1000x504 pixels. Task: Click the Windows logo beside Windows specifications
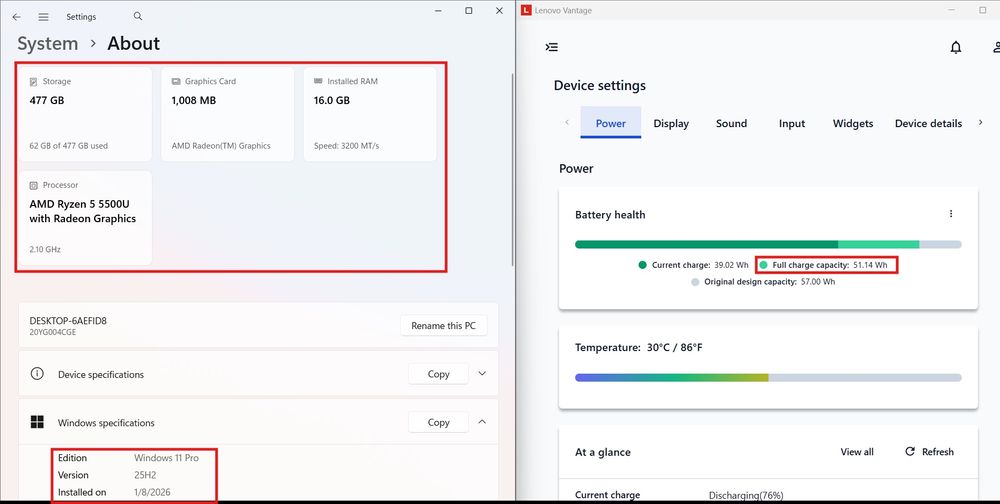[x=38, y=422]
